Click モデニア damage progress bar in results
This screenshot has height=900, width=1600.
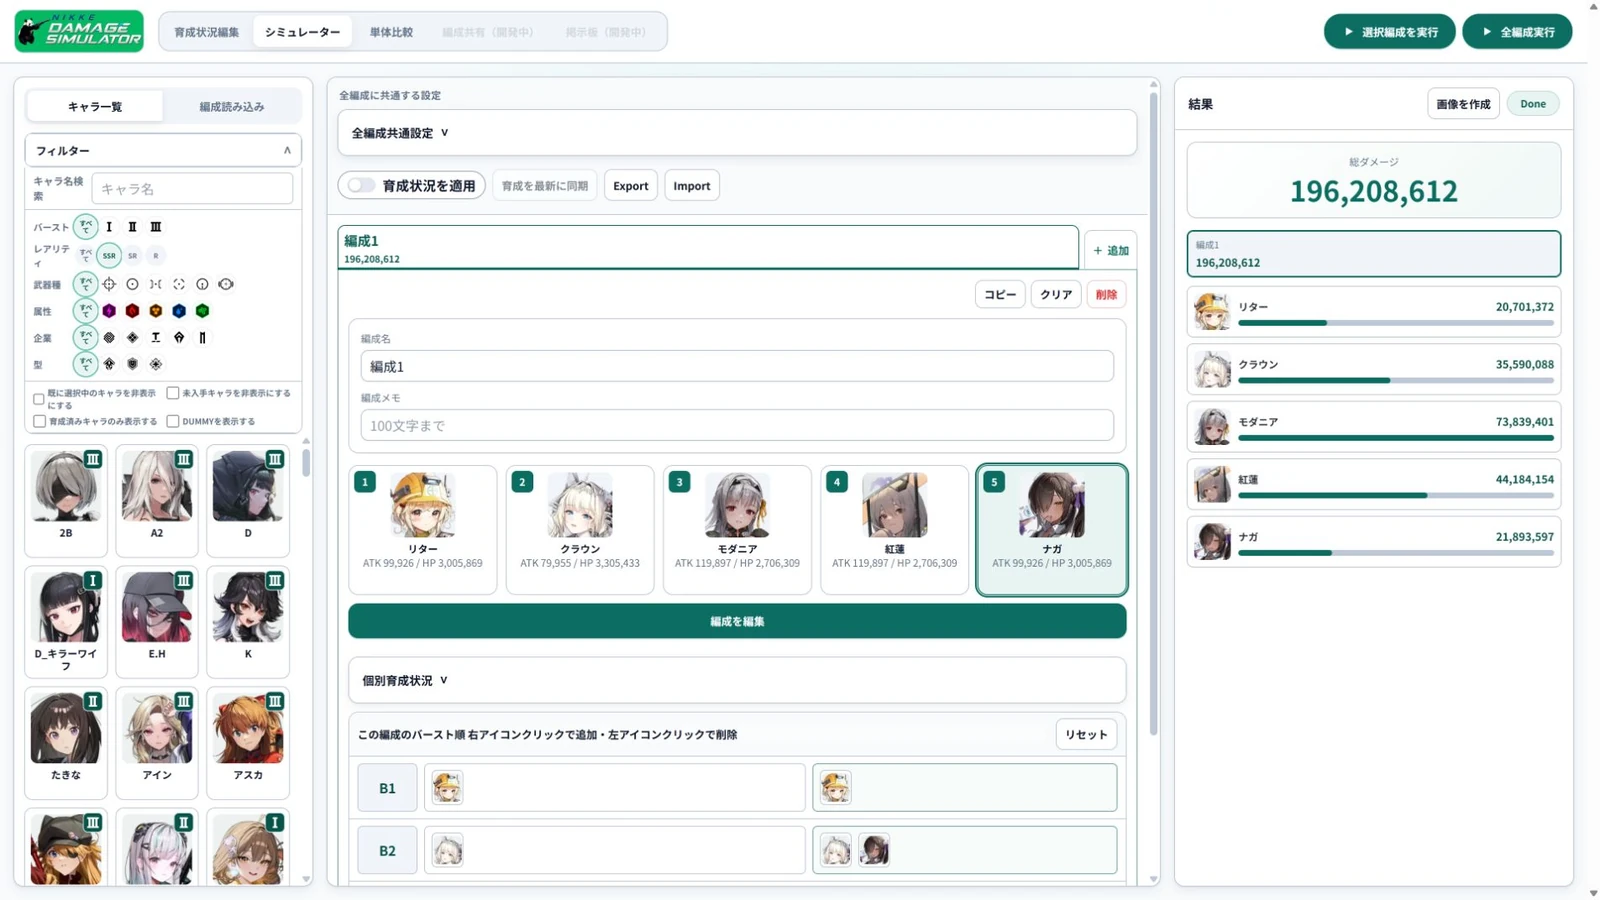[1396, 438]
